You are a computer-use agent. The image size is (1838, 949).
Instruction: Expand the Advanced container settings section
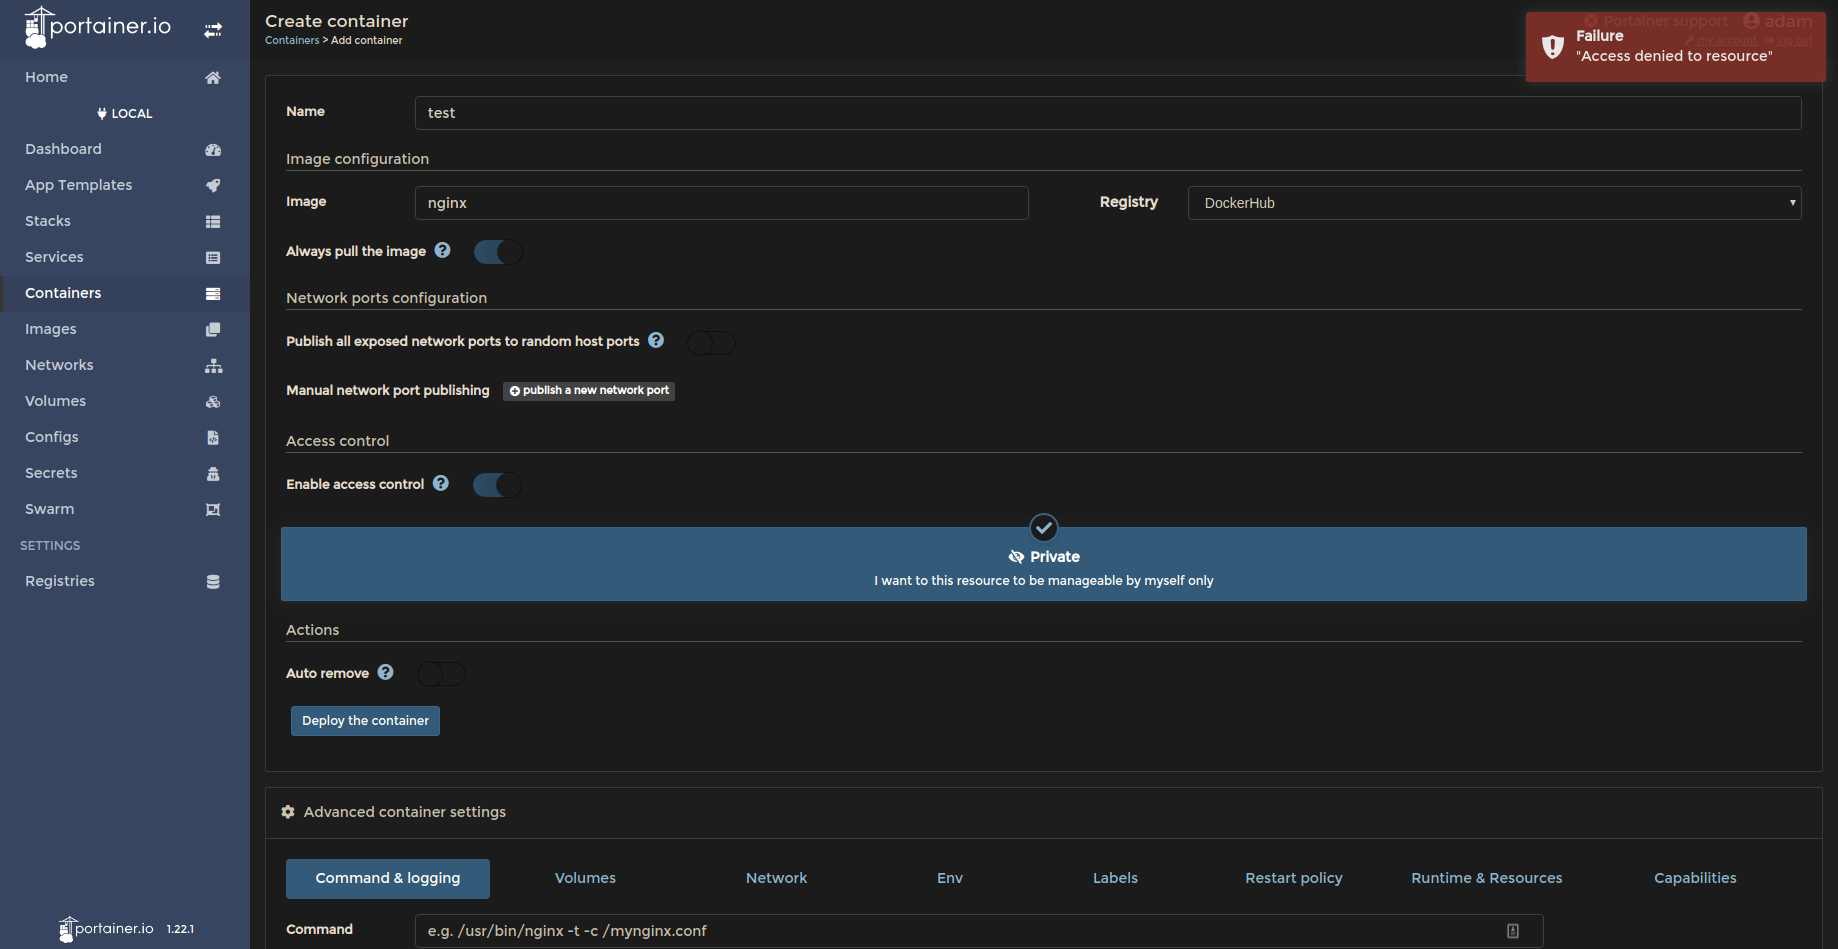(404, 812)
